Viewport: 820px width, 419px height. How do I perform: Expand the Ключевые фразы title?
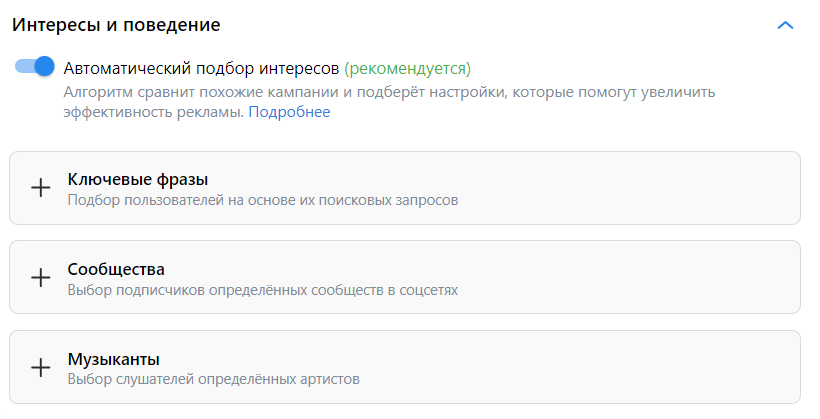coord(138,179)
